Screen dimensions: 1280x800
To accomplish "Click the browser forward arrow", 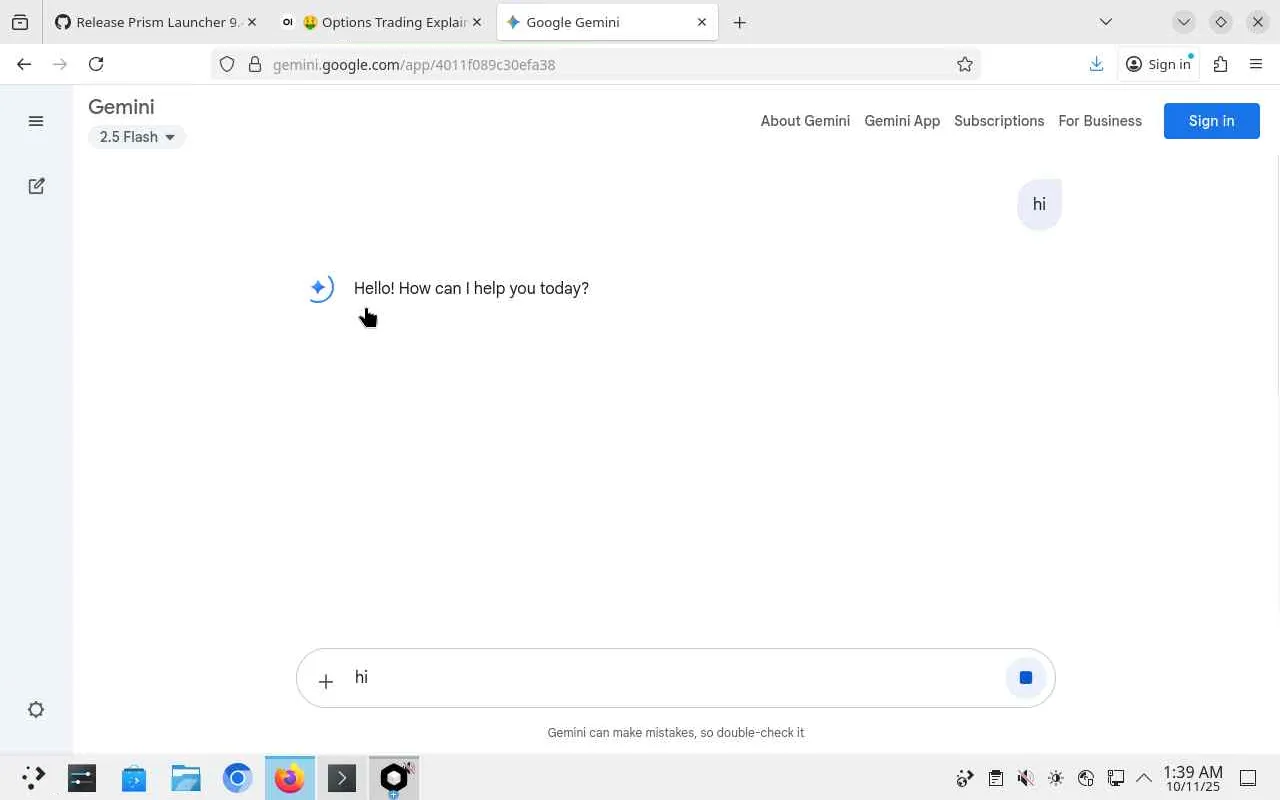I will point(60,64).
